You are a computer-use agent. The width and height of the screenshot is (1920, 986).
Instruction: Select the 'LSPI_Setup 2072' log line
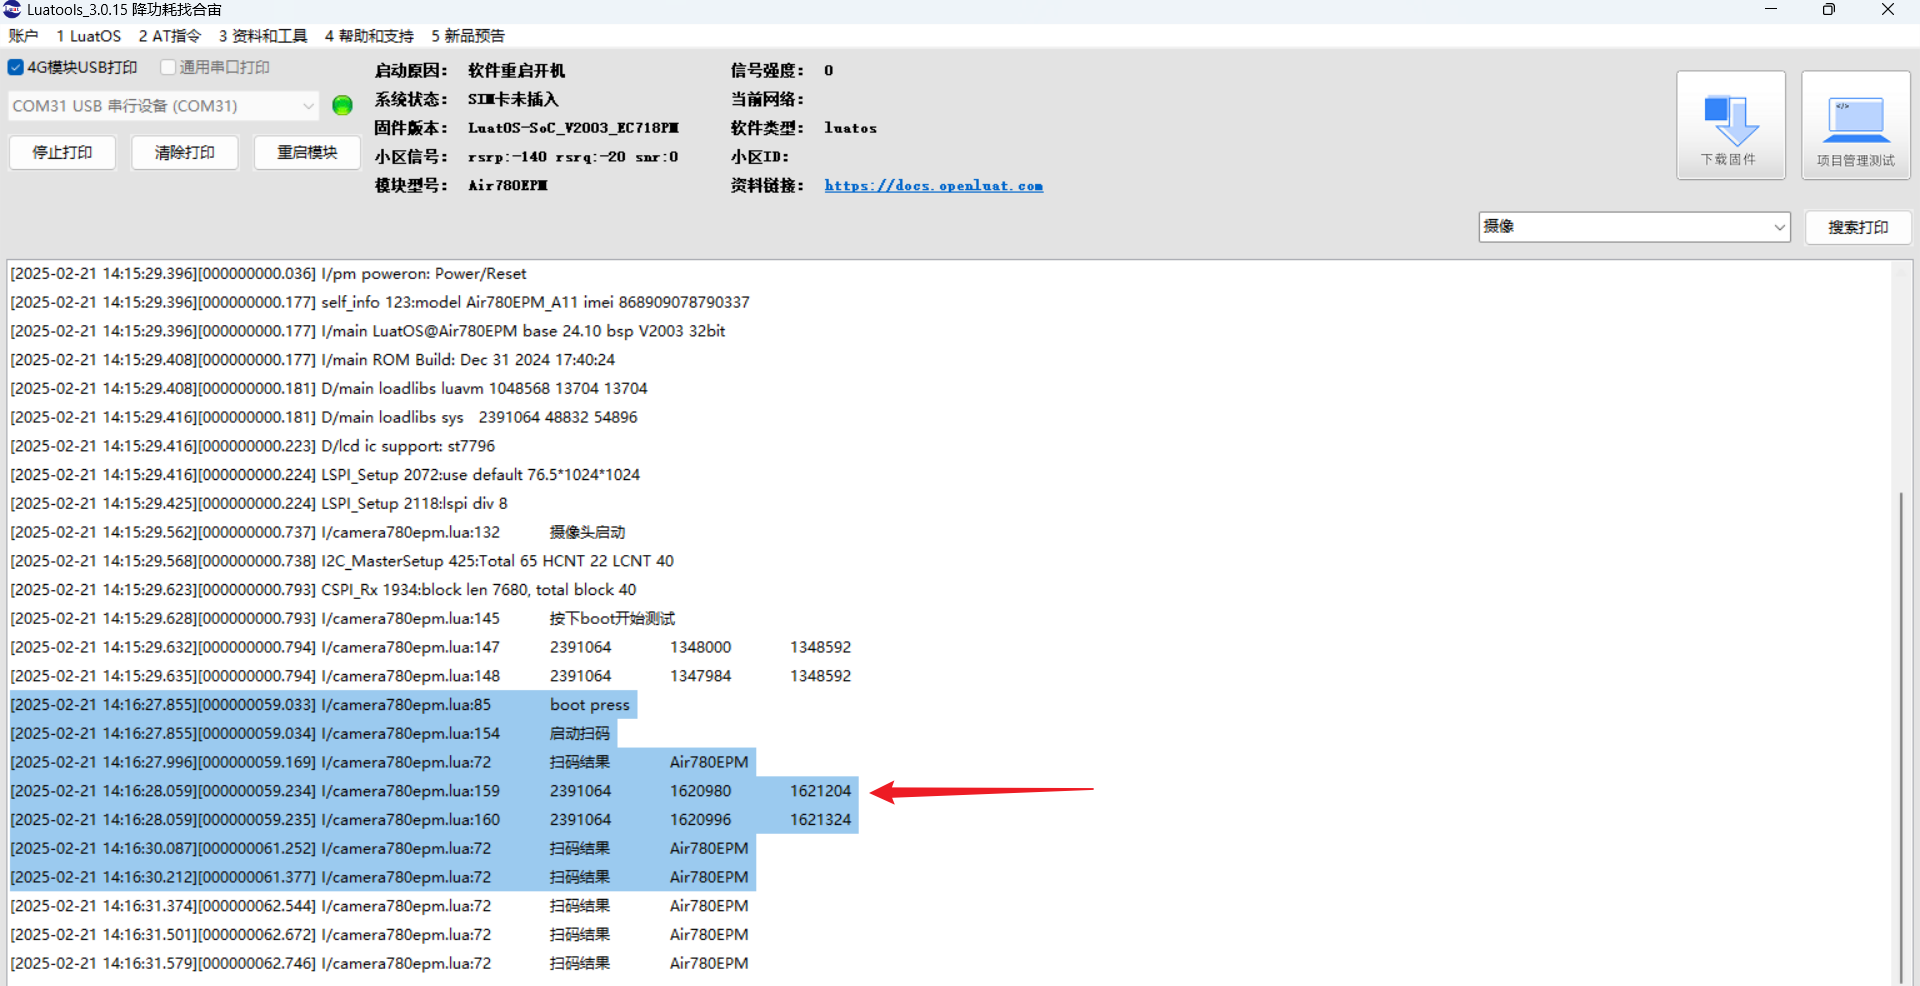tap(325, 474)
